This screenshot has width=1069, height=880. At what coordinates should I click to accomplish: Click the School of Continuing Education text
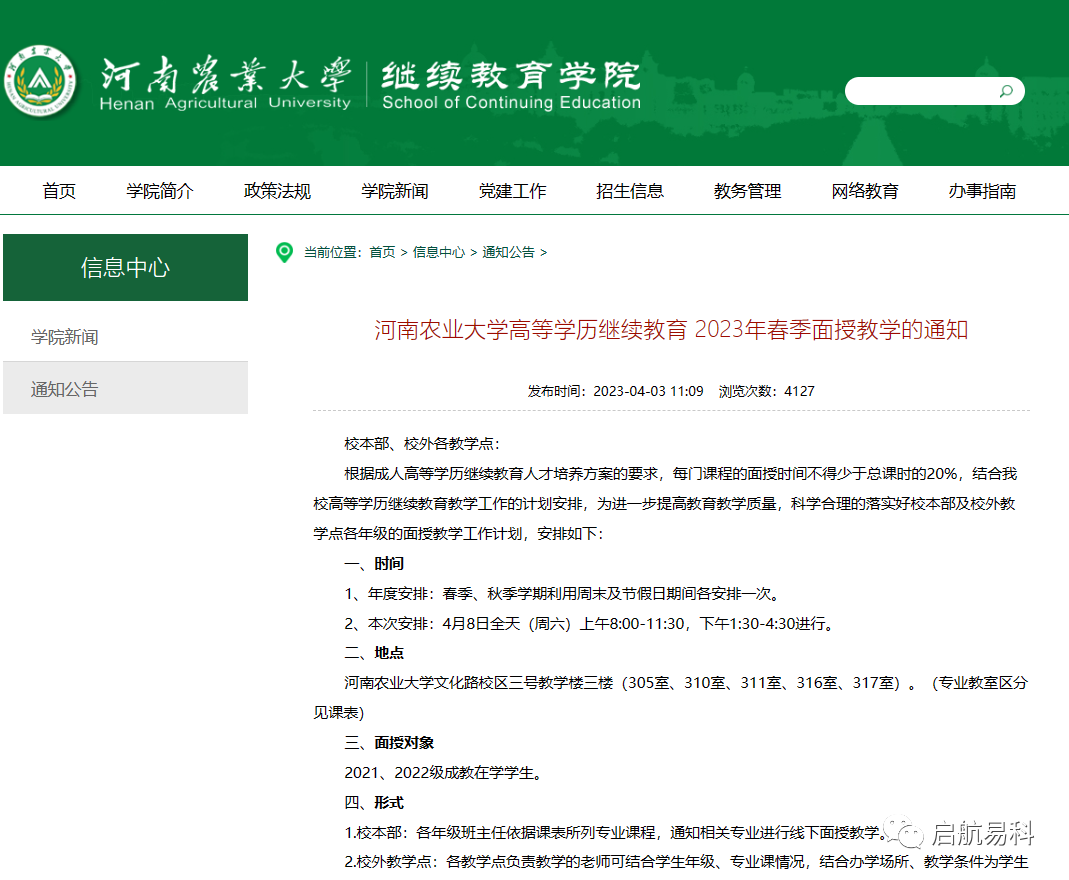coord(511,102)
